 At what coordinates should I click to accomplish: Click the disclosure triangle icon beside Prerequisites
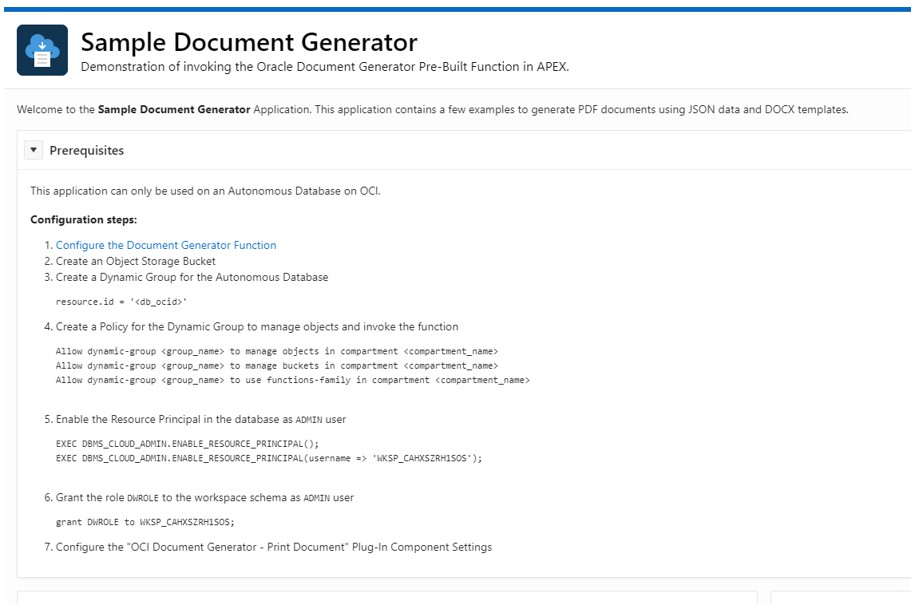[x=33, y=149]
